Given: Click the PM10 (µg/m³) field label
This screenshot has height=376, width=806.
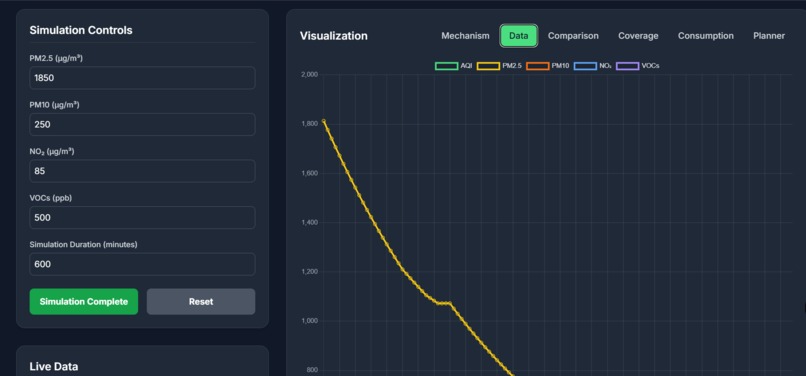Looking at the screenshot, I should [x=54, y=105].
